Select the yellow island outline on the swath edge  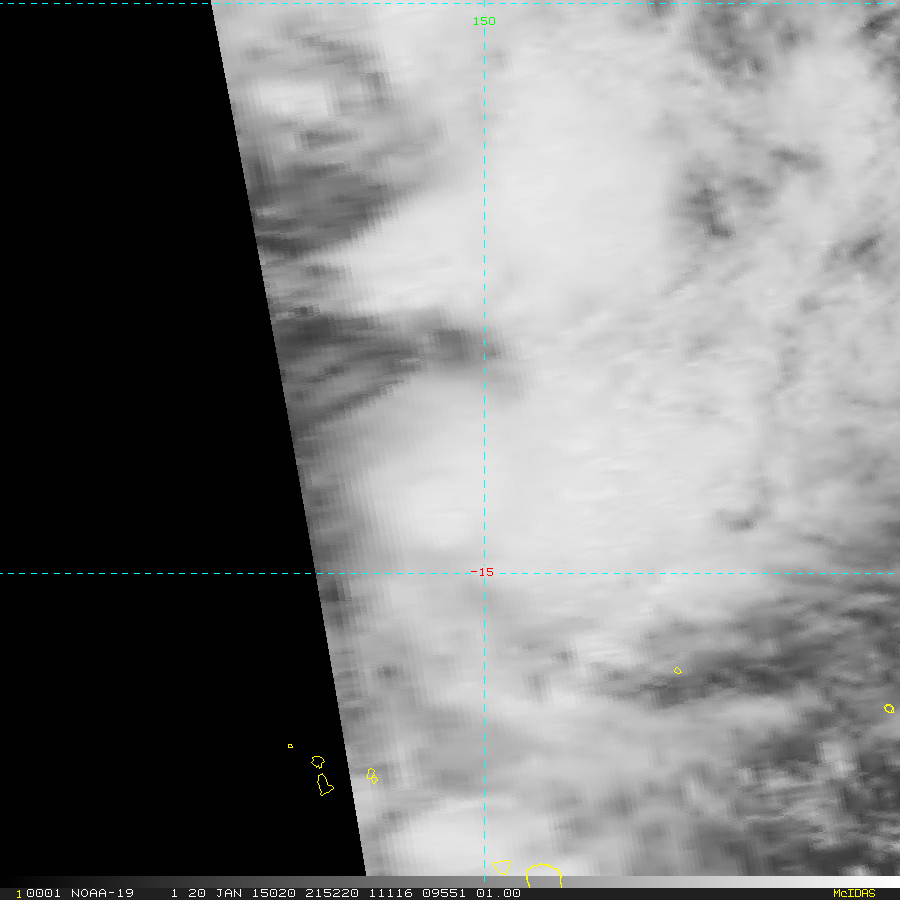click(x=372, y=776)
